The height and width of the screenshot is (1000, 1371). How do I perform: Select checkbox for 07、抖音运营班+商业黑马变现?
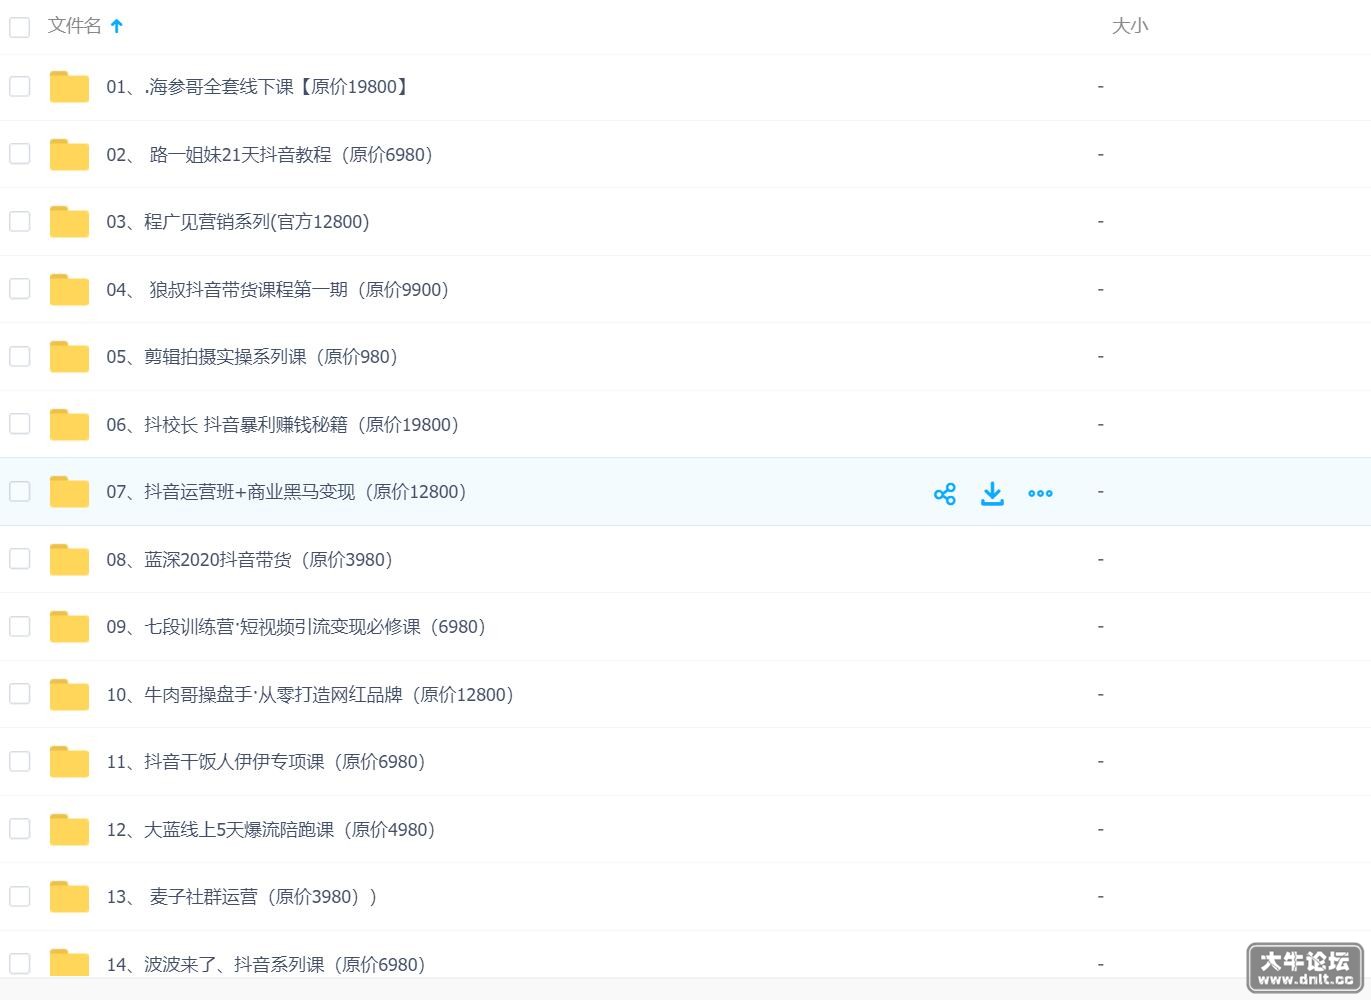pyautogui.click(x=19, y=491)
